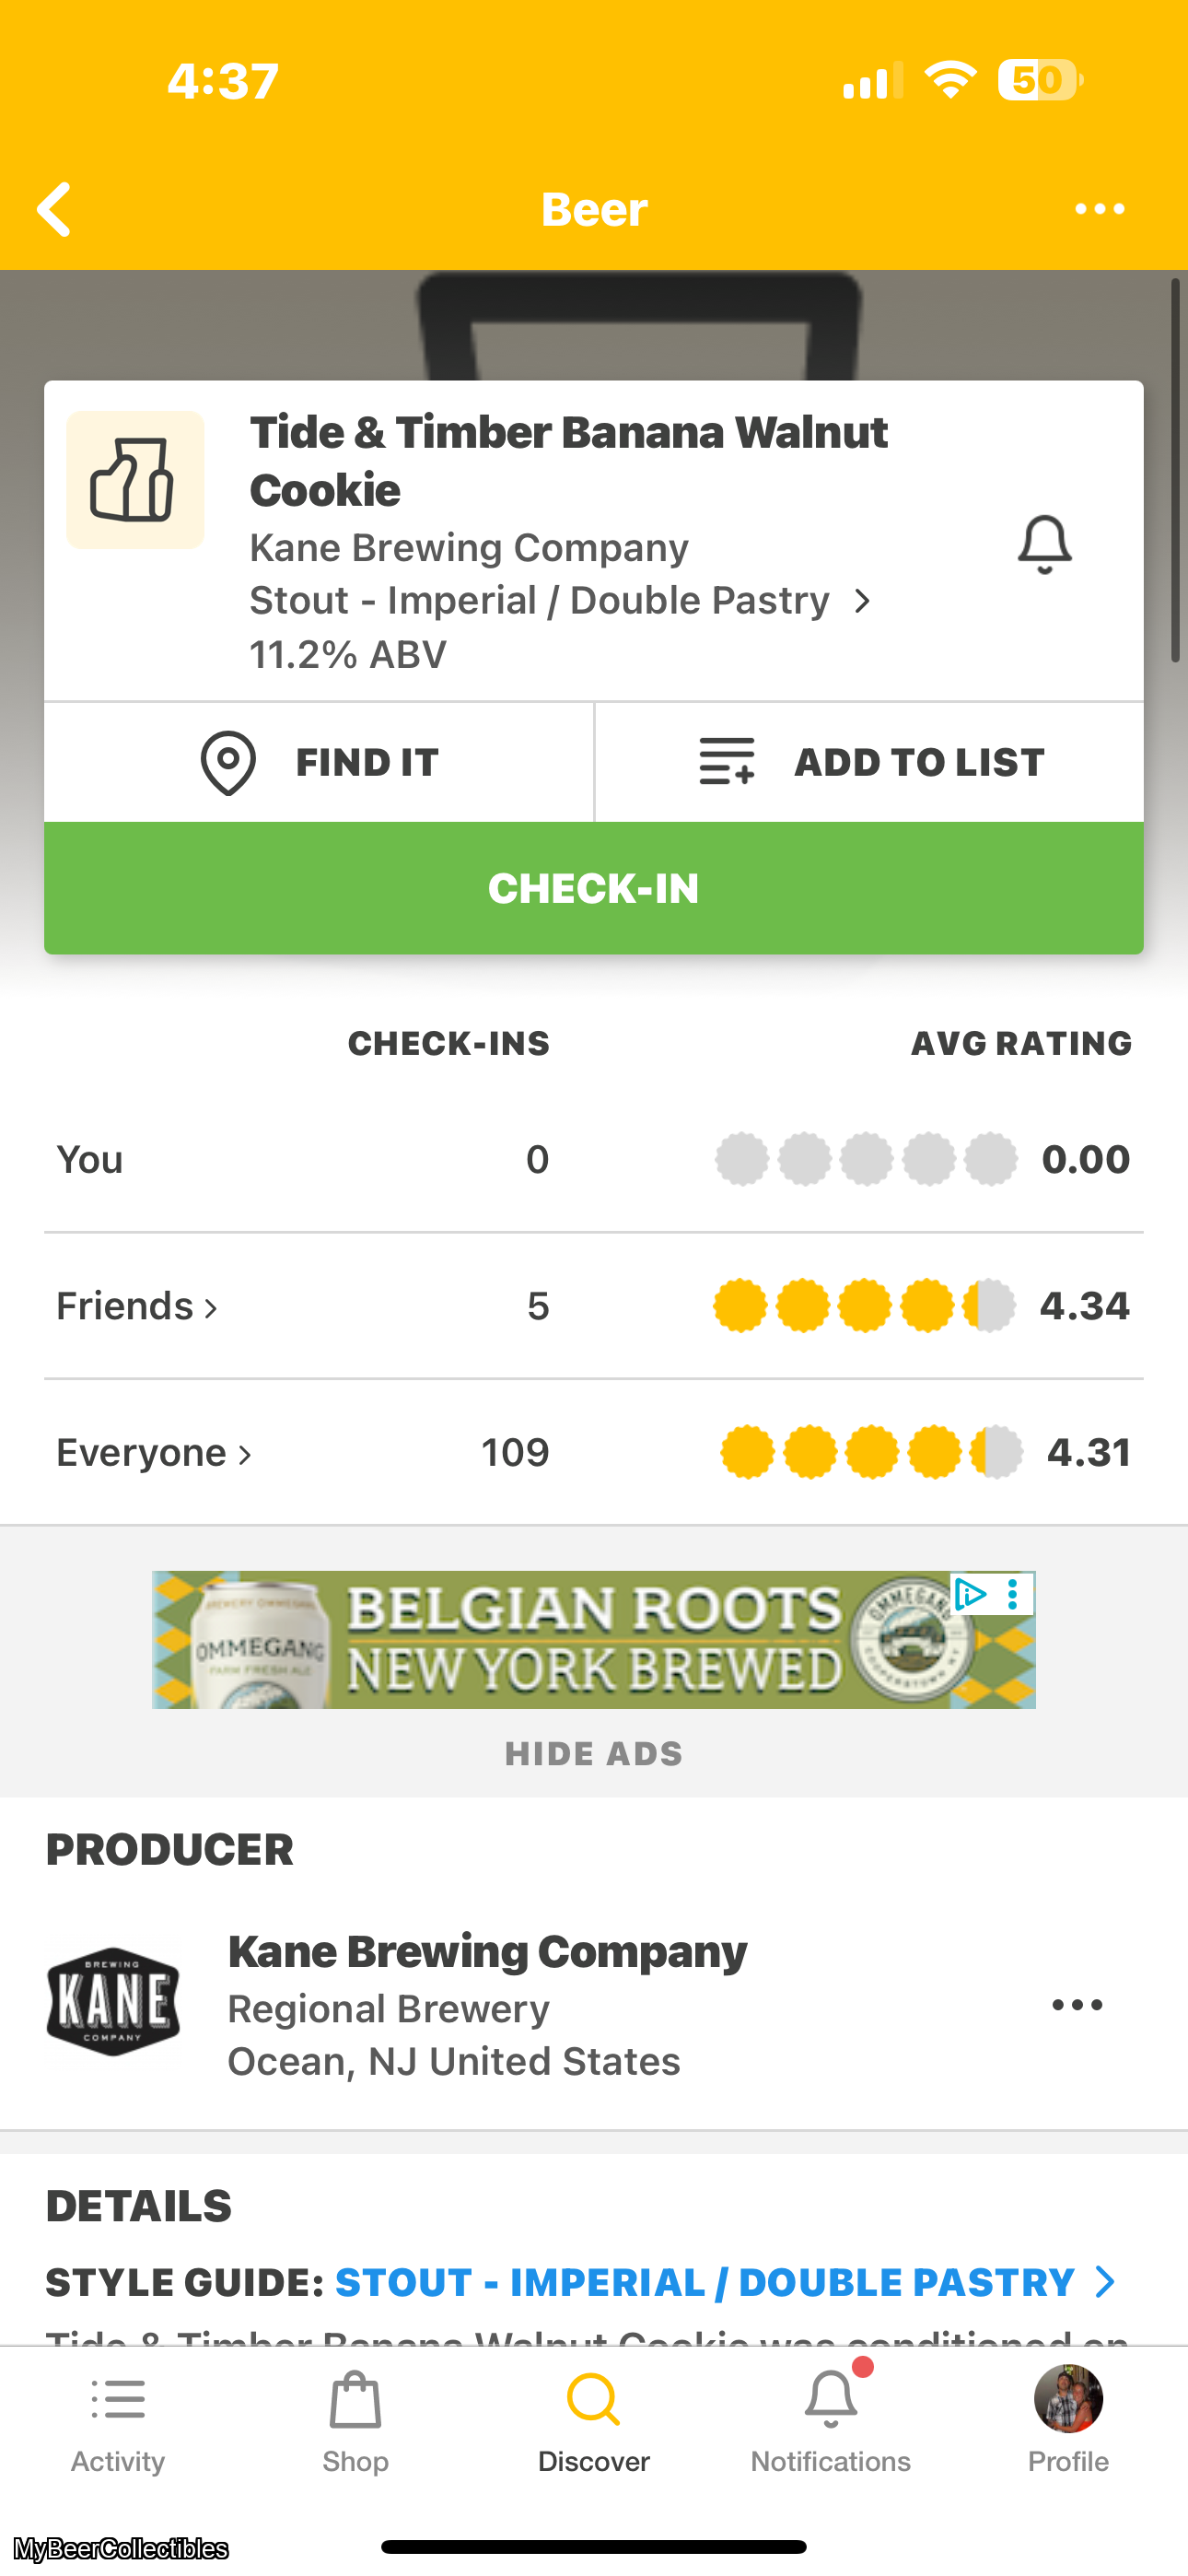1188x2576 pixels.
Task: Open Kane Brewing Company producer options menu
Action: (1077, 2004)
